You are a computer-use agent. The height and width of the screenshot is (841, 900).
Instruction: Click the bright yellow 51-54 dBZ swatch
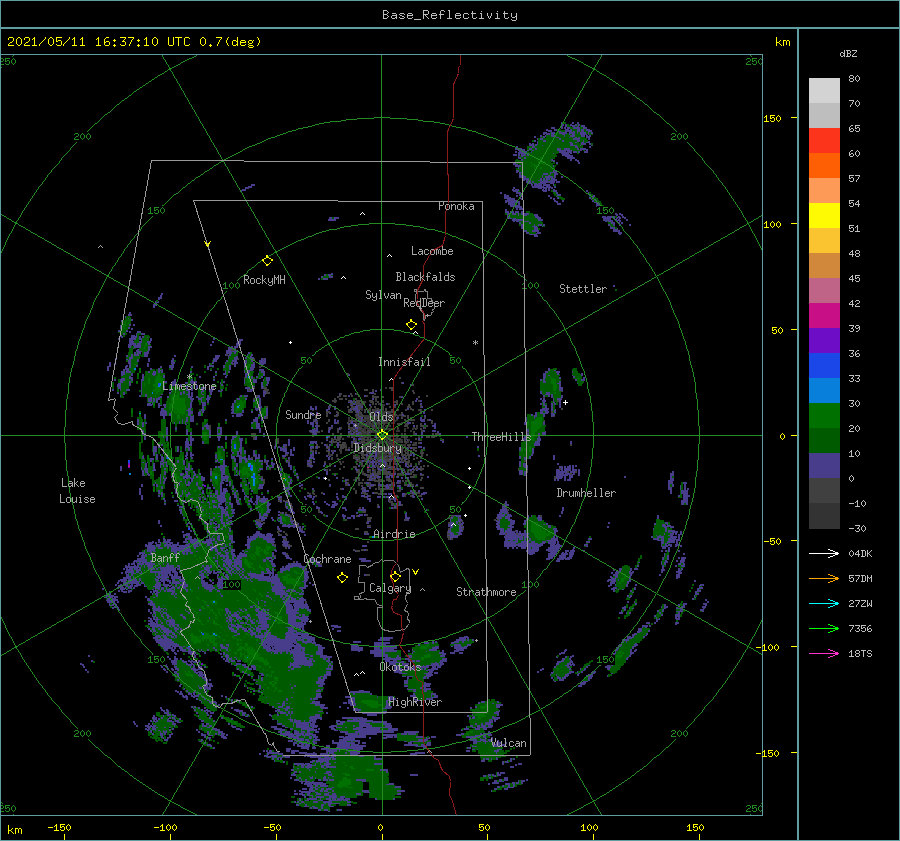coord(824,216)
